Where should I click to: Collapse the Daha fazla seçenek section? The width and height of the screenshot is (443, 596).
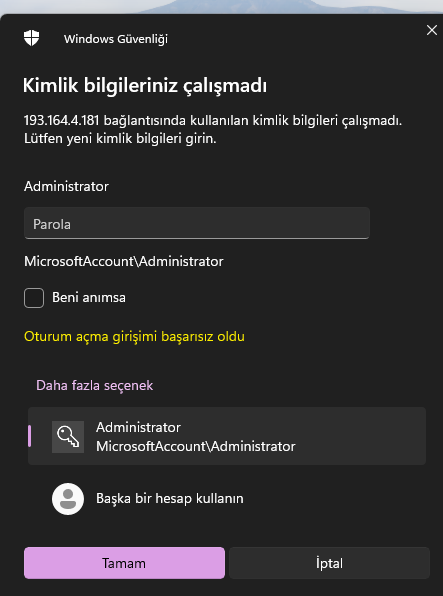(x=94, y=385)
